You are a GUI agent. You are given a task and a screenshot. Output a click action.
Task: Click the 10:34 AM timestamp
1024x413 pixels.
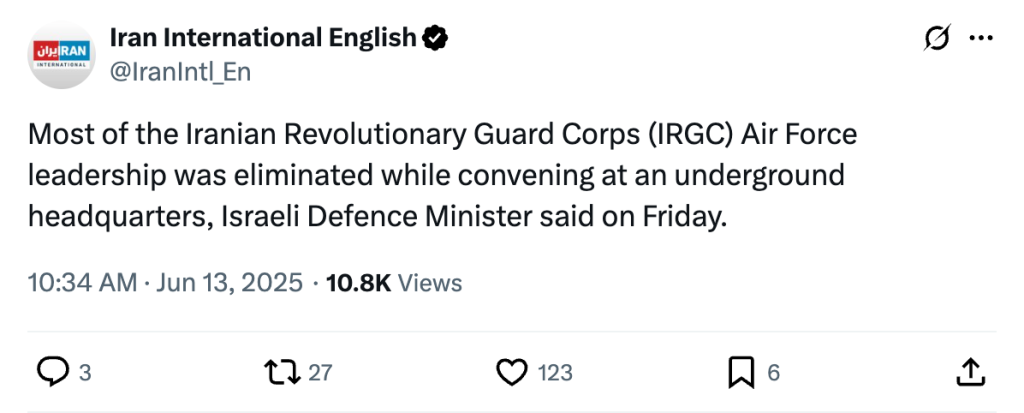(x=83, y=283)
